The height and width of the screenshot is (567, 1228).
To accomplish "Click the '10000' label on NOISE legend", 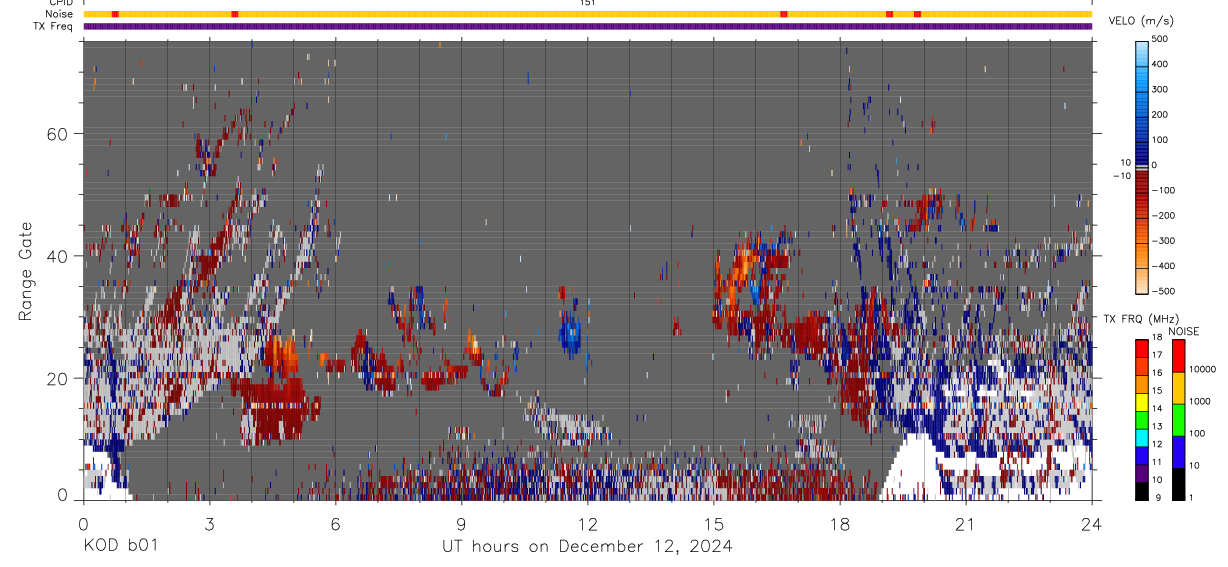I will [1201, 370].
